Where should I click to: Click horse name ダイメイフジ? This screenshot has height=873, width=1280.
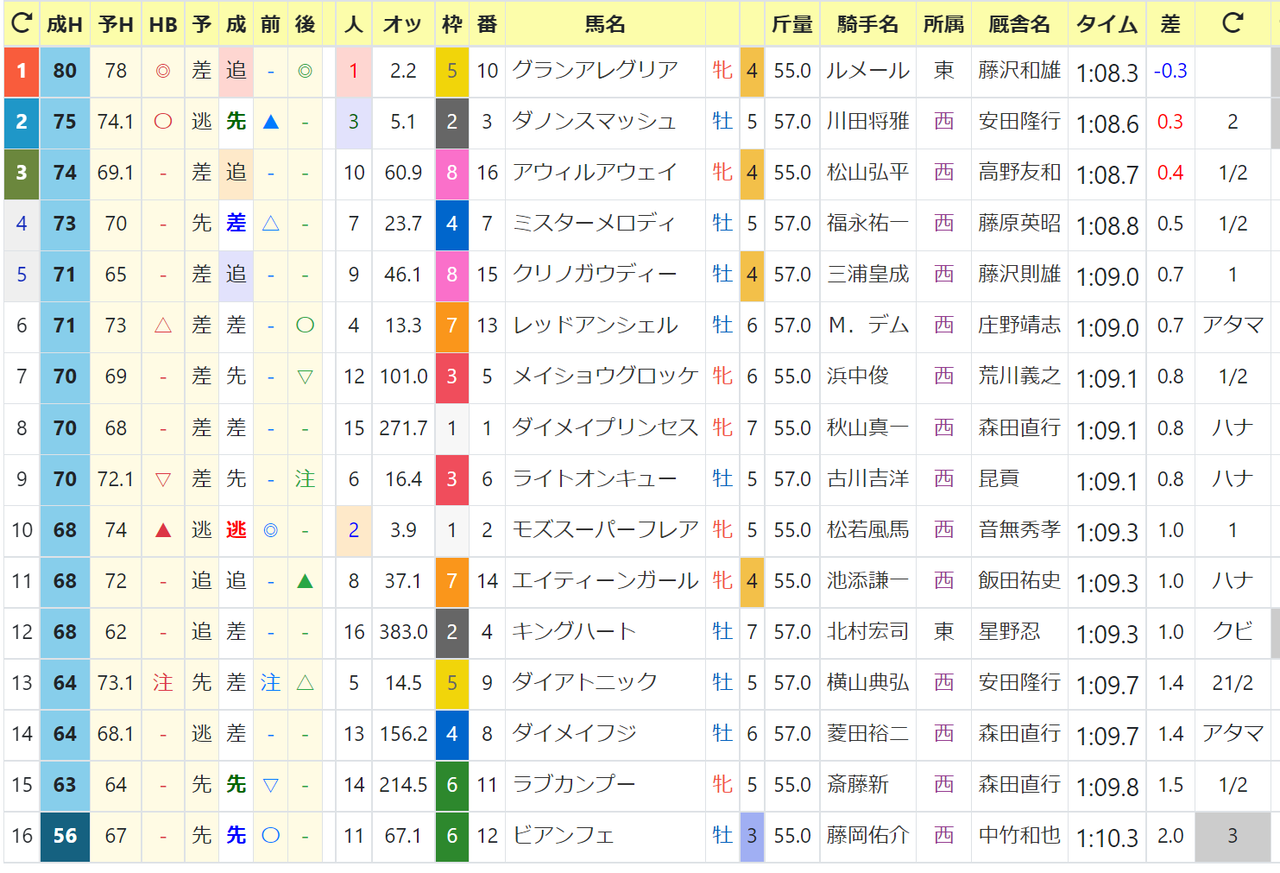[574, 733]
